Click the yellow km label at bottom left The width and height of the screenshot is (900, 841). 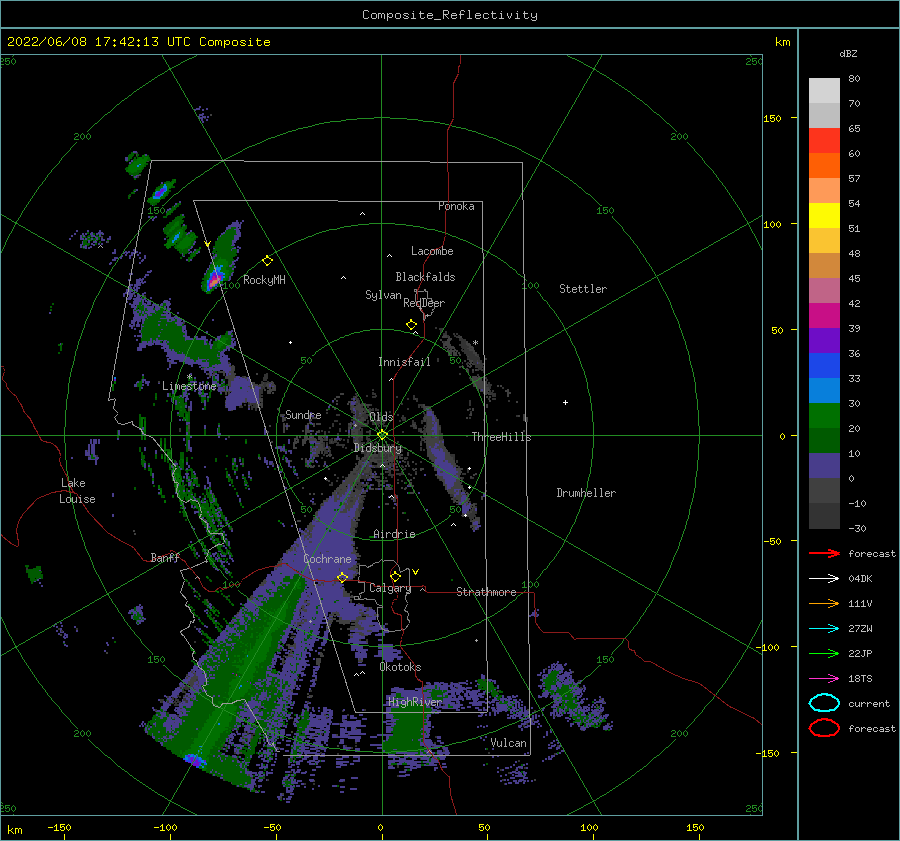[14, 830]
